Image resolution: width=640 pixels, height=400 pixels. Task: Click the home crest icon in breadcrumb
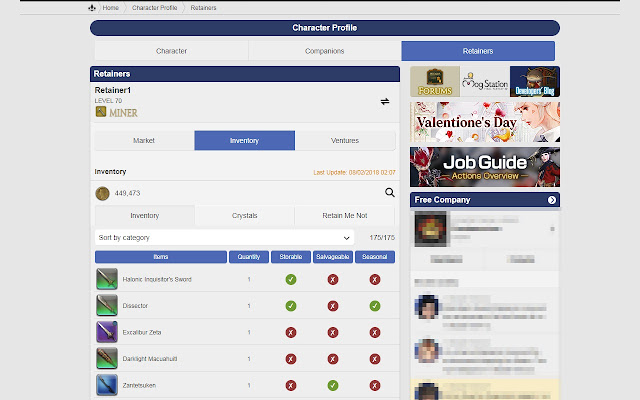pyautogui.click(x=92, y=8)
